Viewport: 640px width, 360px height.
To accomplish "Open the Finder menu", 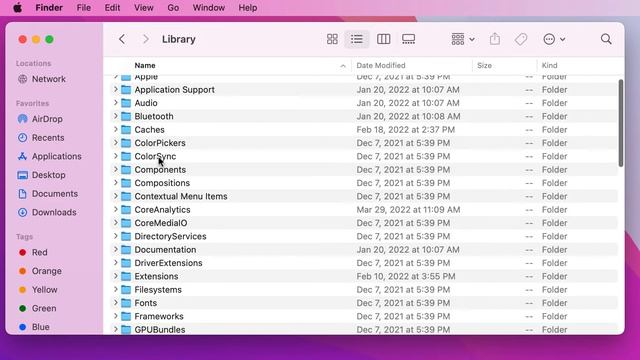I will (49, 8).
